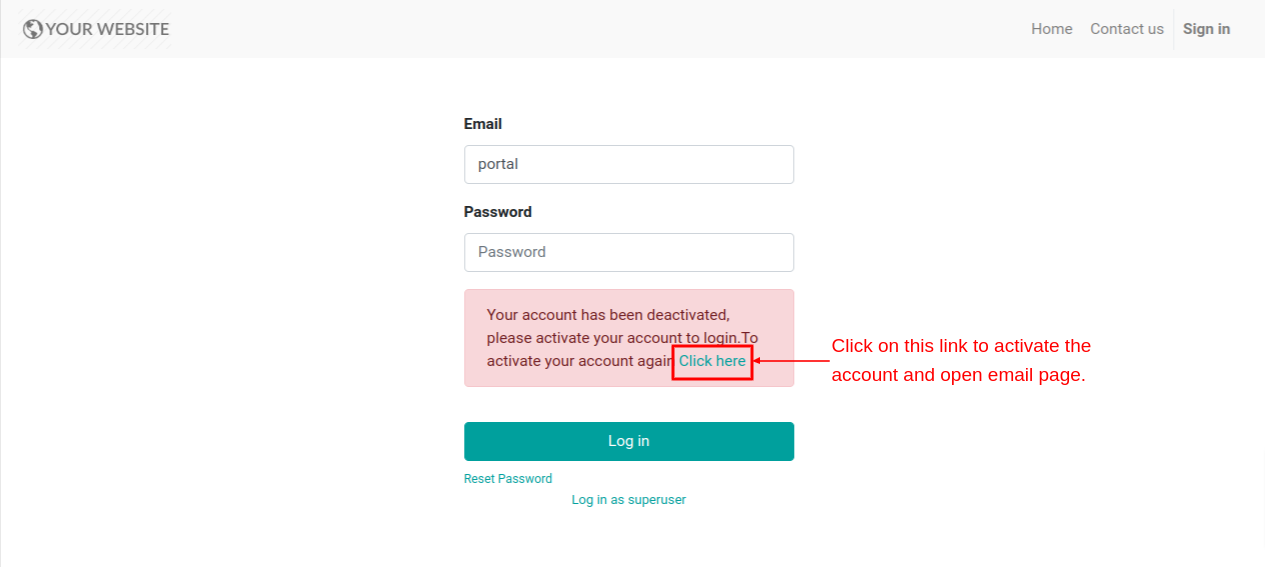Click the teal Log in button

629,441
